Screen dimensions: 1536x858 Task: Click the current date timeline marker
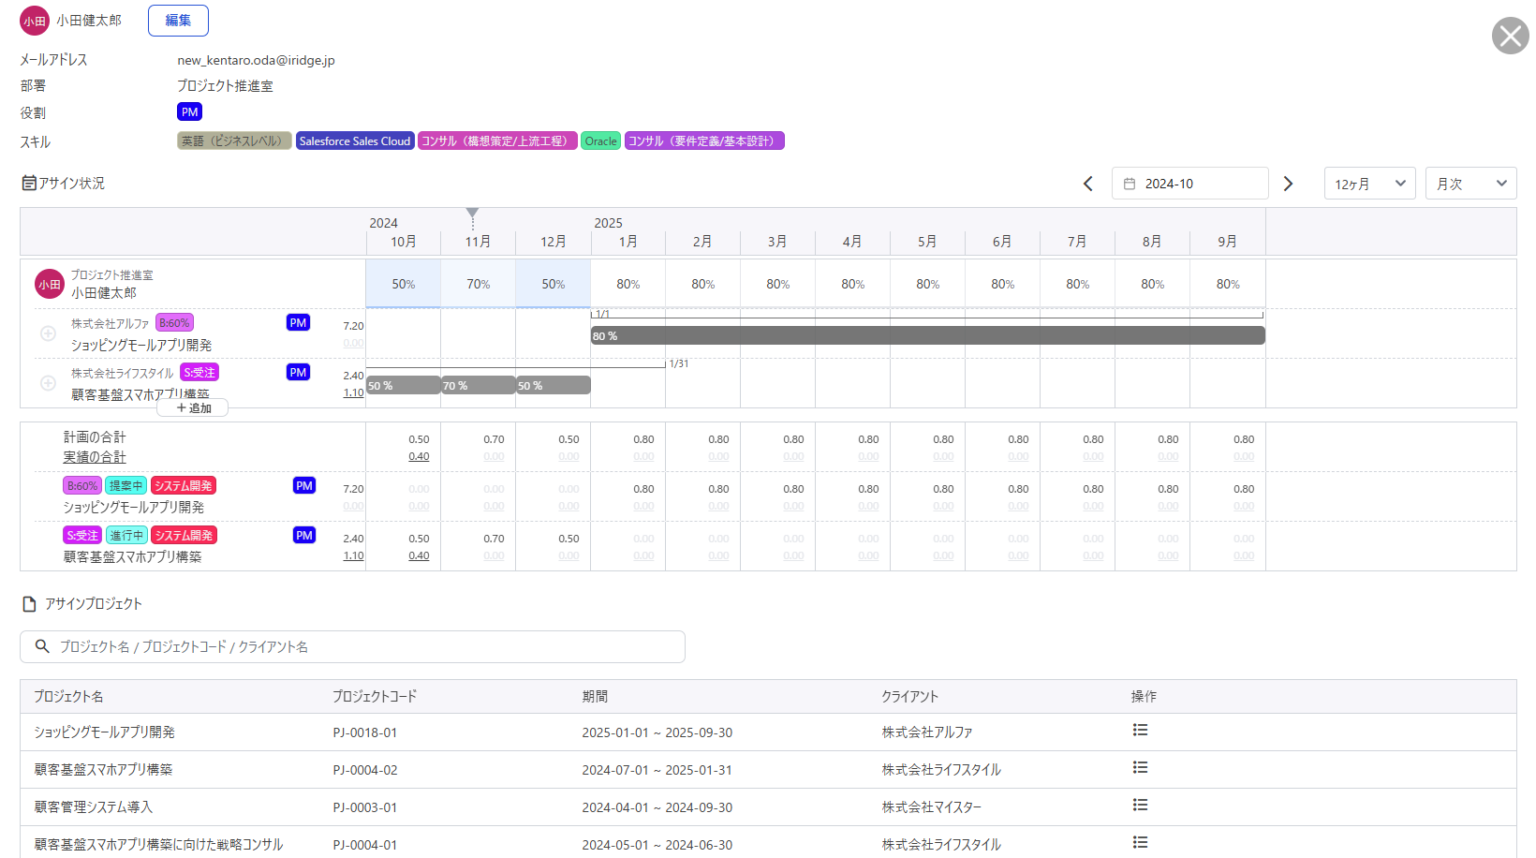coord(472,214)
